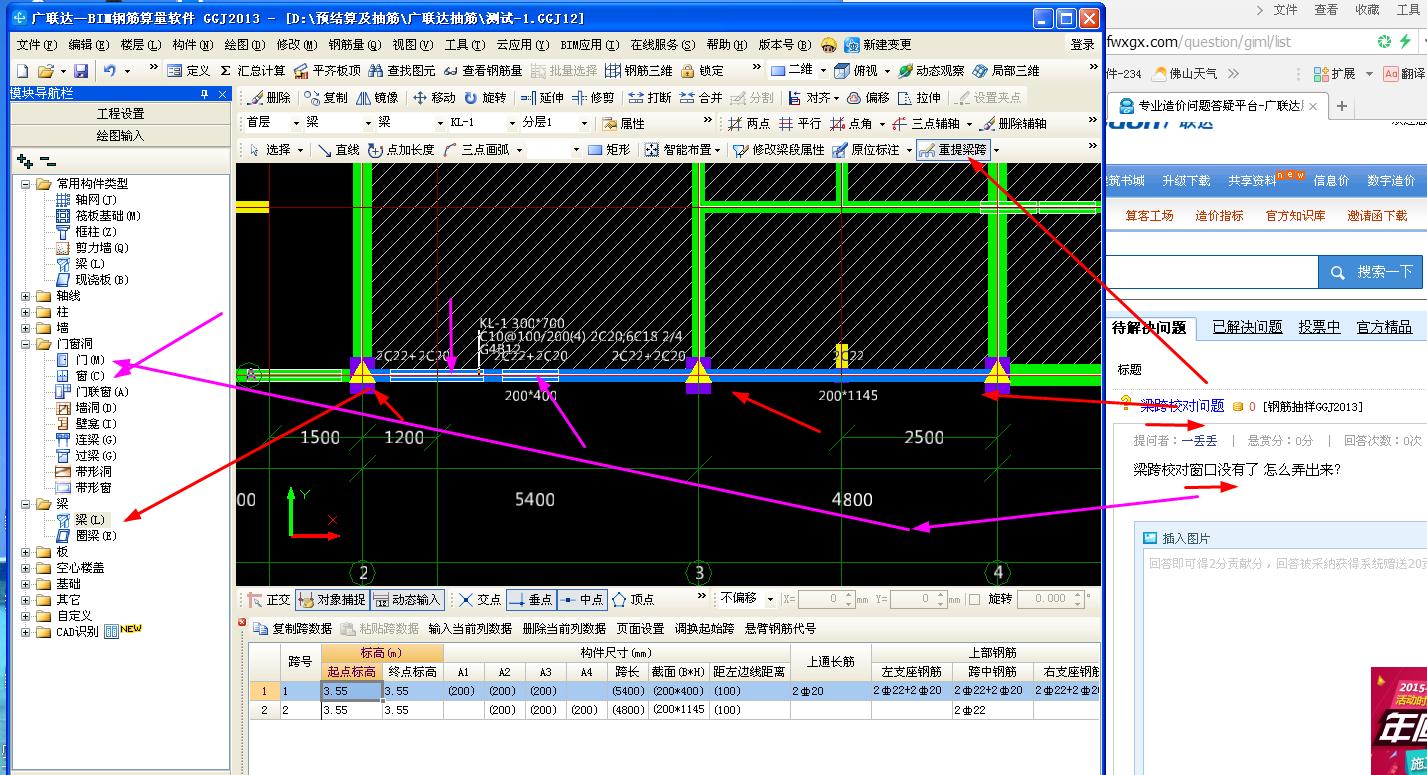This screenshot has width=1427, height=775.
Task: Click the 工程设置 navigation button
Action: 120,114
